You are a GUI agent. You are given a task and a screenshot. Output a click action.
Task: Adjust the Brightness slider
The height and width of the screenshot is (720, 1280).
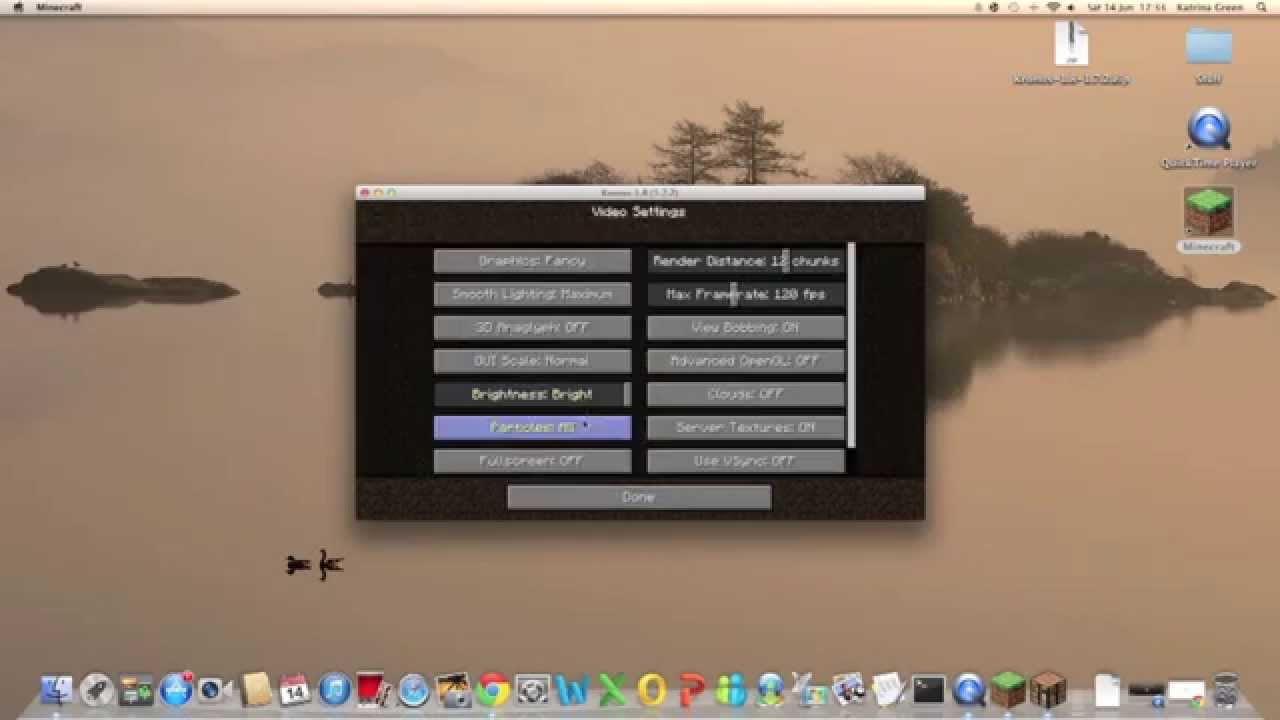click(x=532, y=394)
